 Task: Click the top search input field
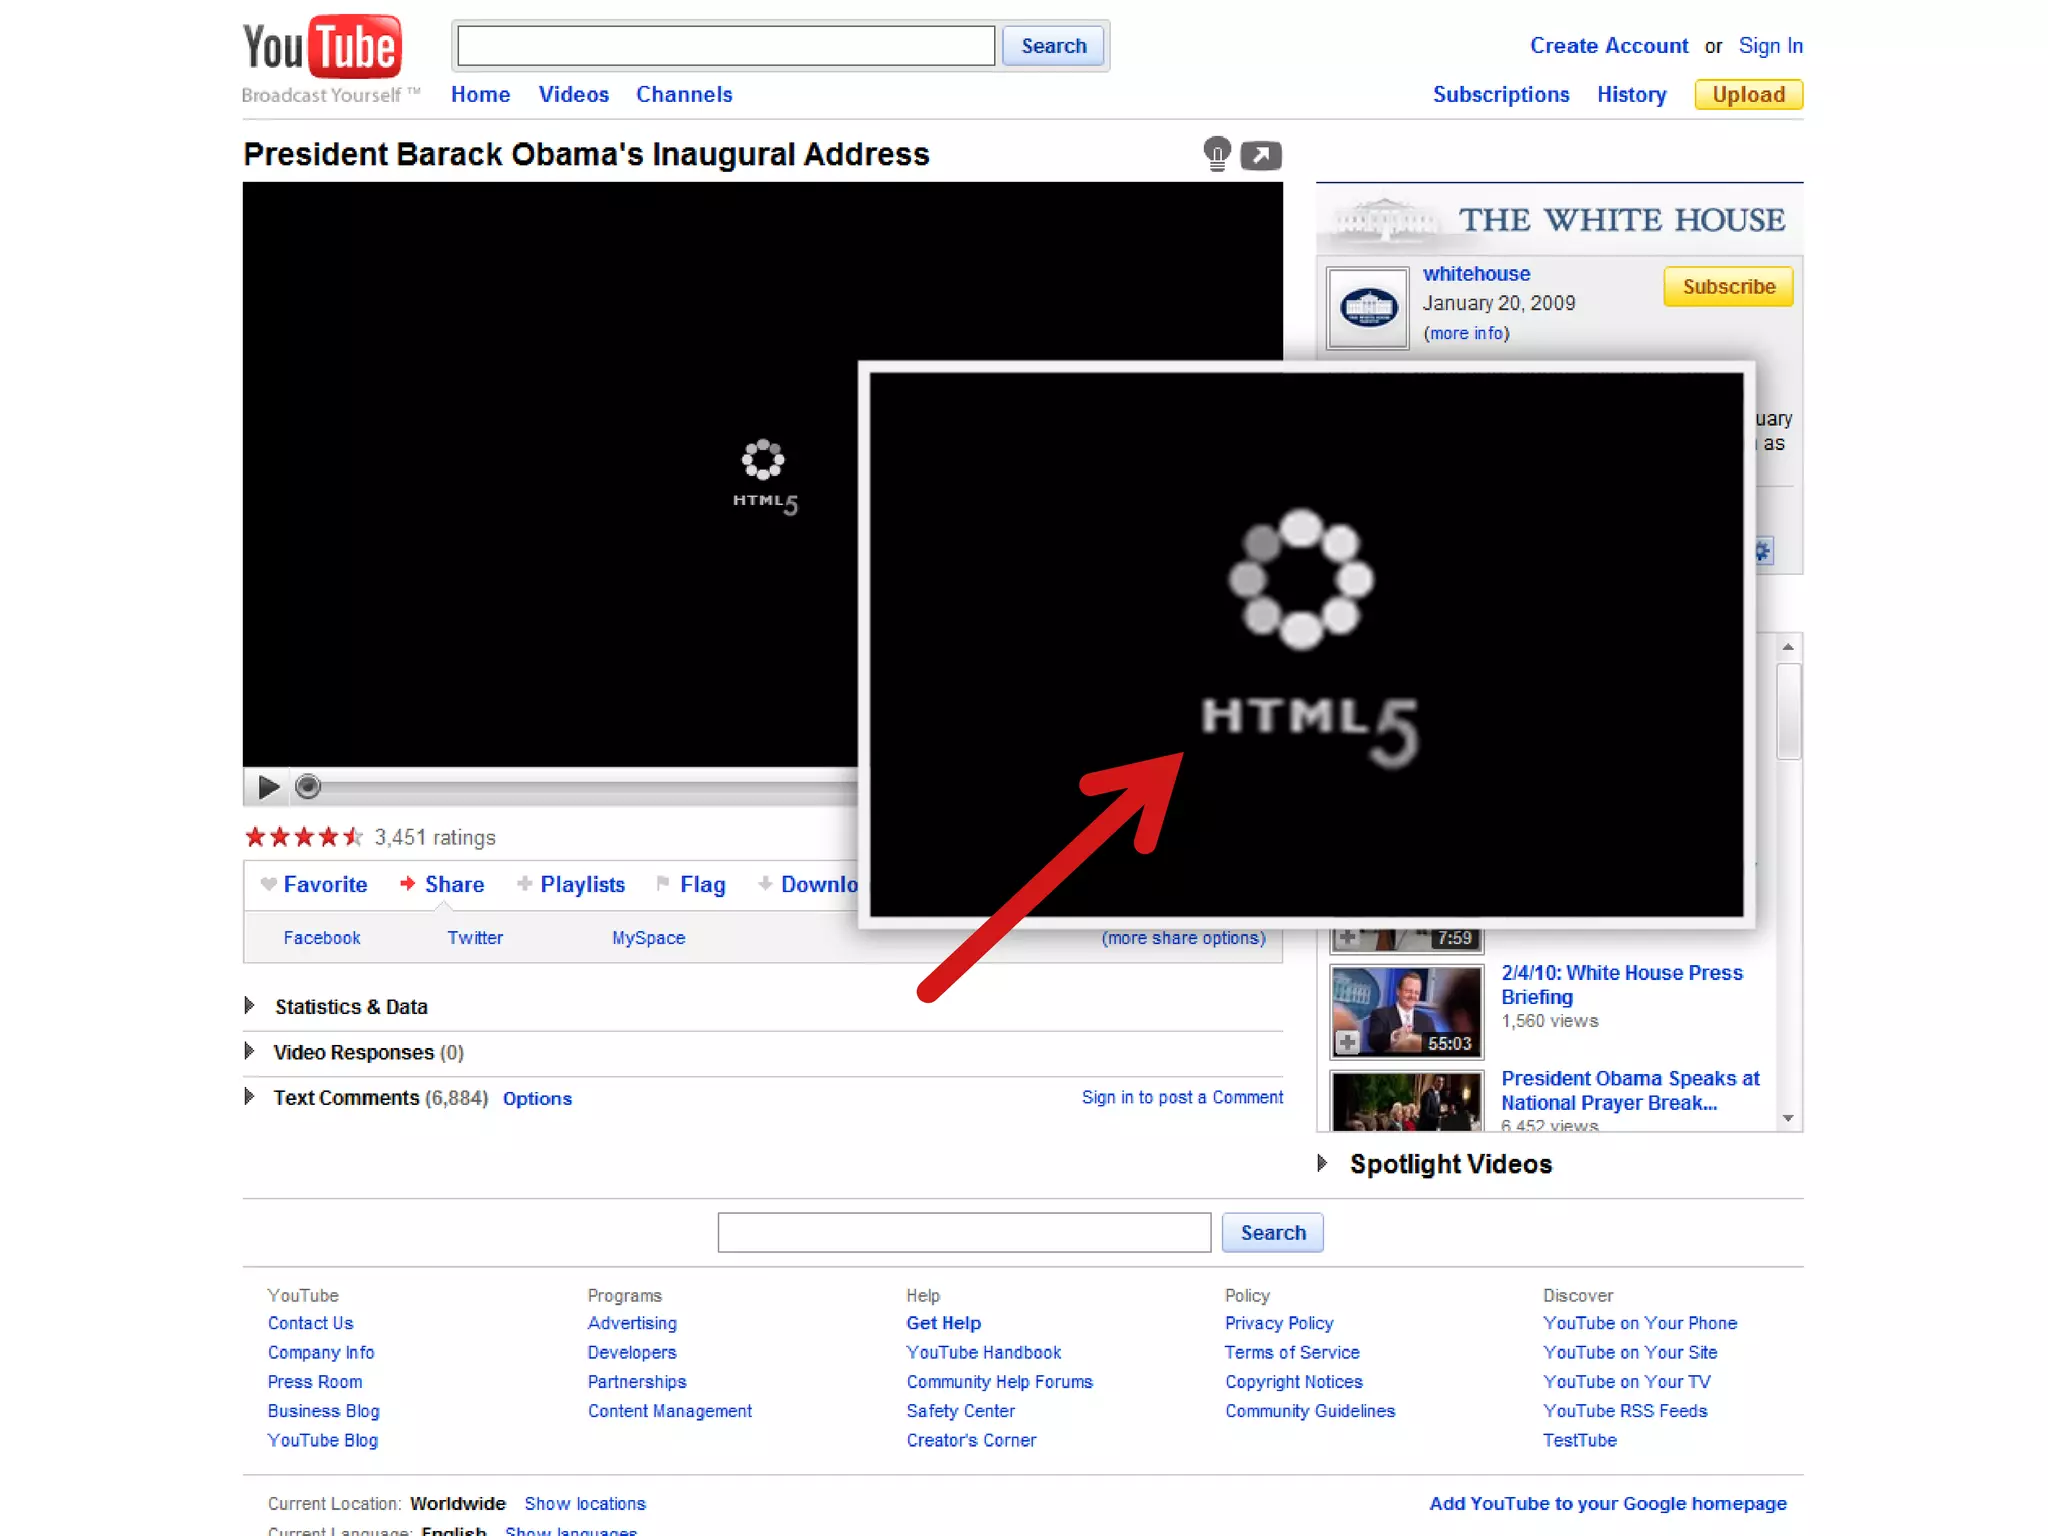pos(726,46)
